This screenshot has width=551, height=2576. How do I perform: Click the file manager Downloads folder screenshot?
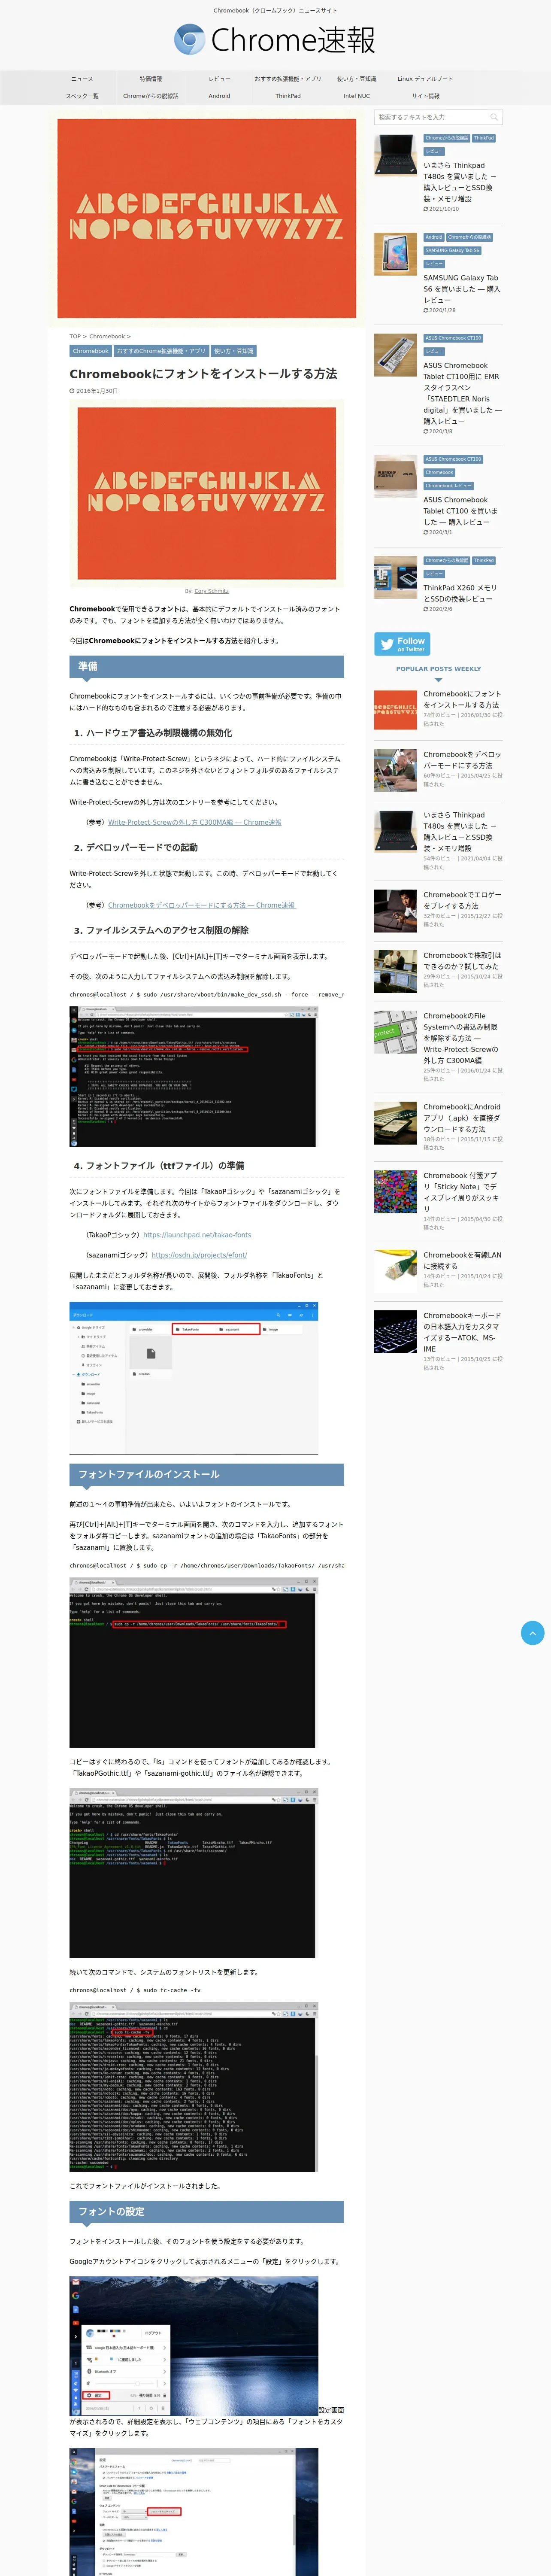[193, 1378]
